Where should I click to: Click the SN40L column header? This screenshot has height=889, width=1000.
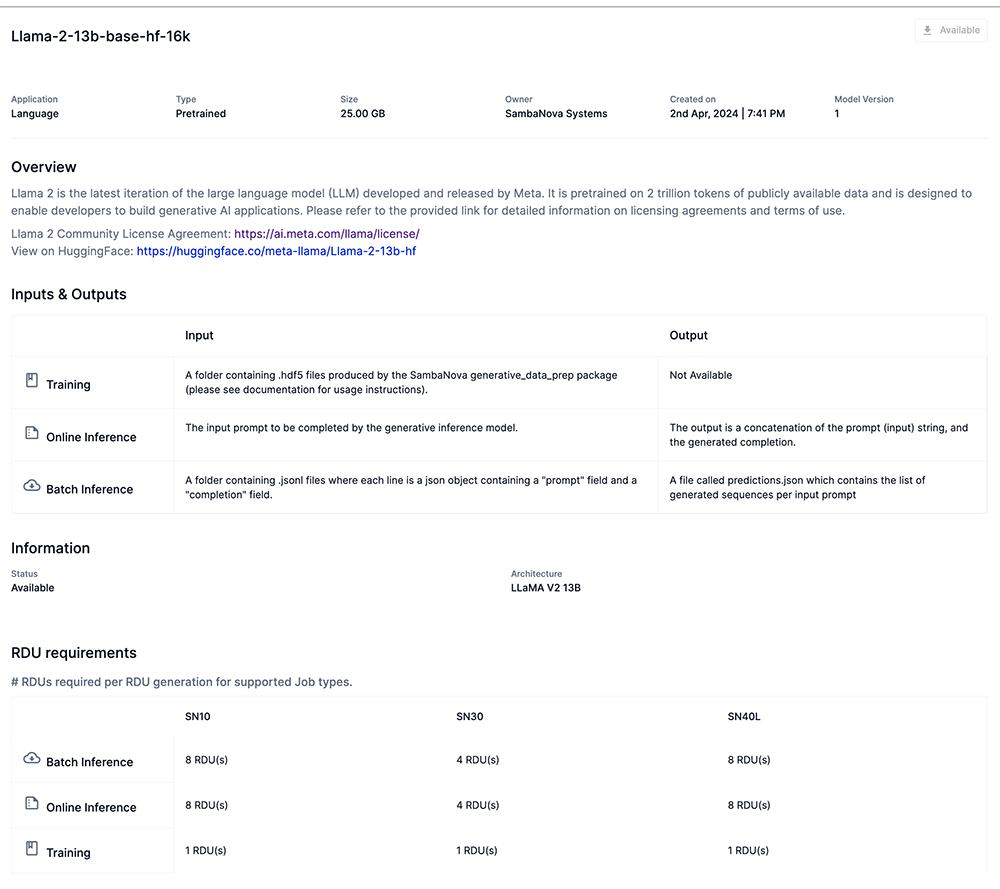tap(744, 717)
